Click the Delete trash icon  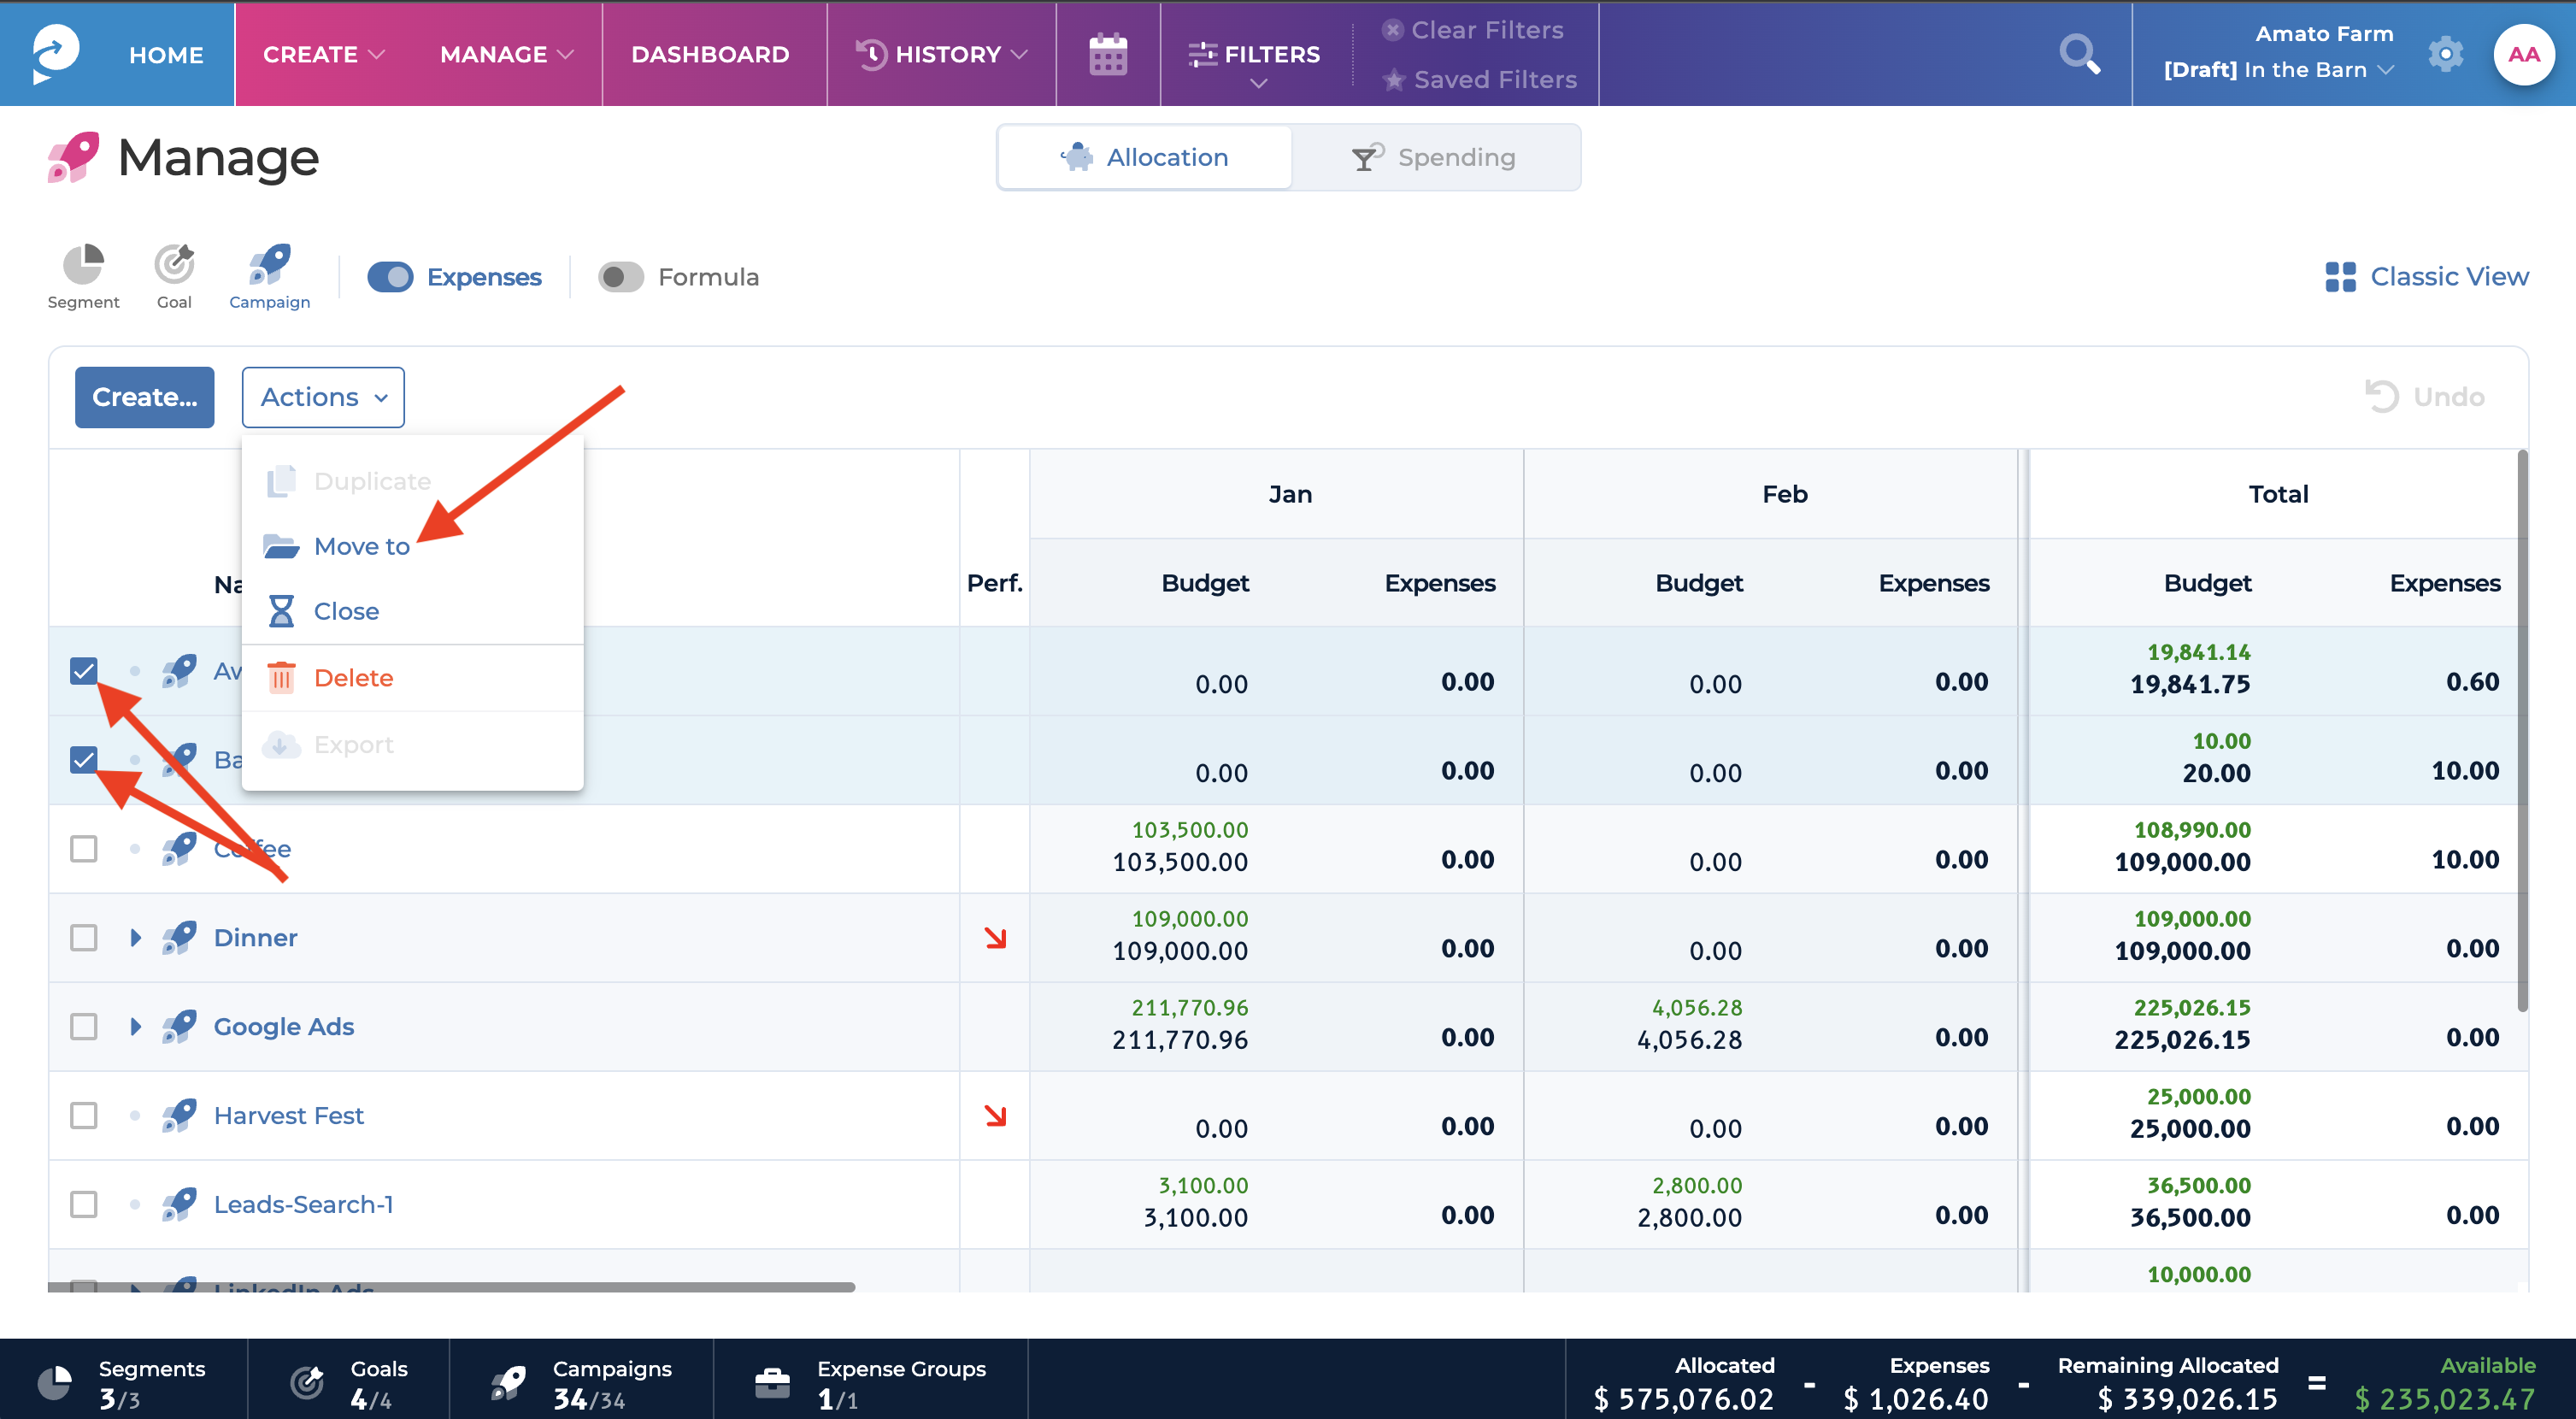tap(281, 678)
